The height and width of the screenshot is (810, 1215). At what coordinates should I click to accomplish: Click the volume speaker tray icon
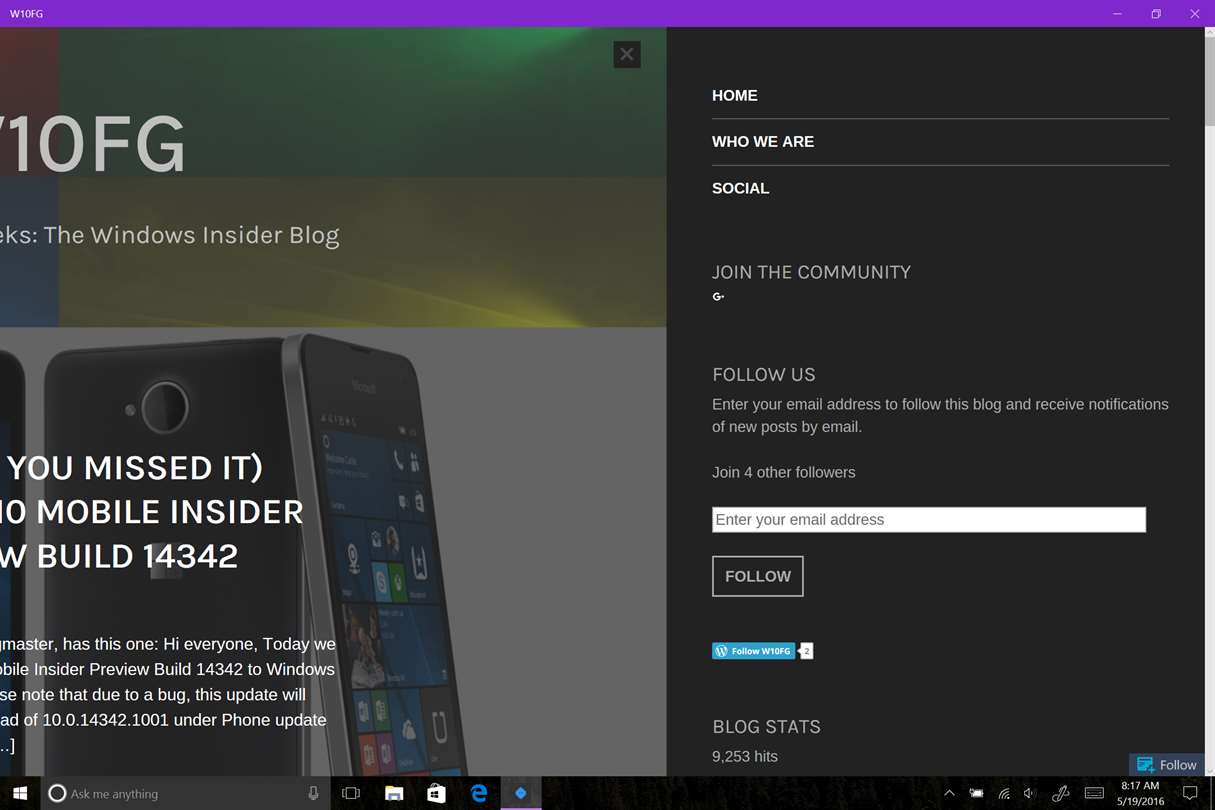[1030, 793]
